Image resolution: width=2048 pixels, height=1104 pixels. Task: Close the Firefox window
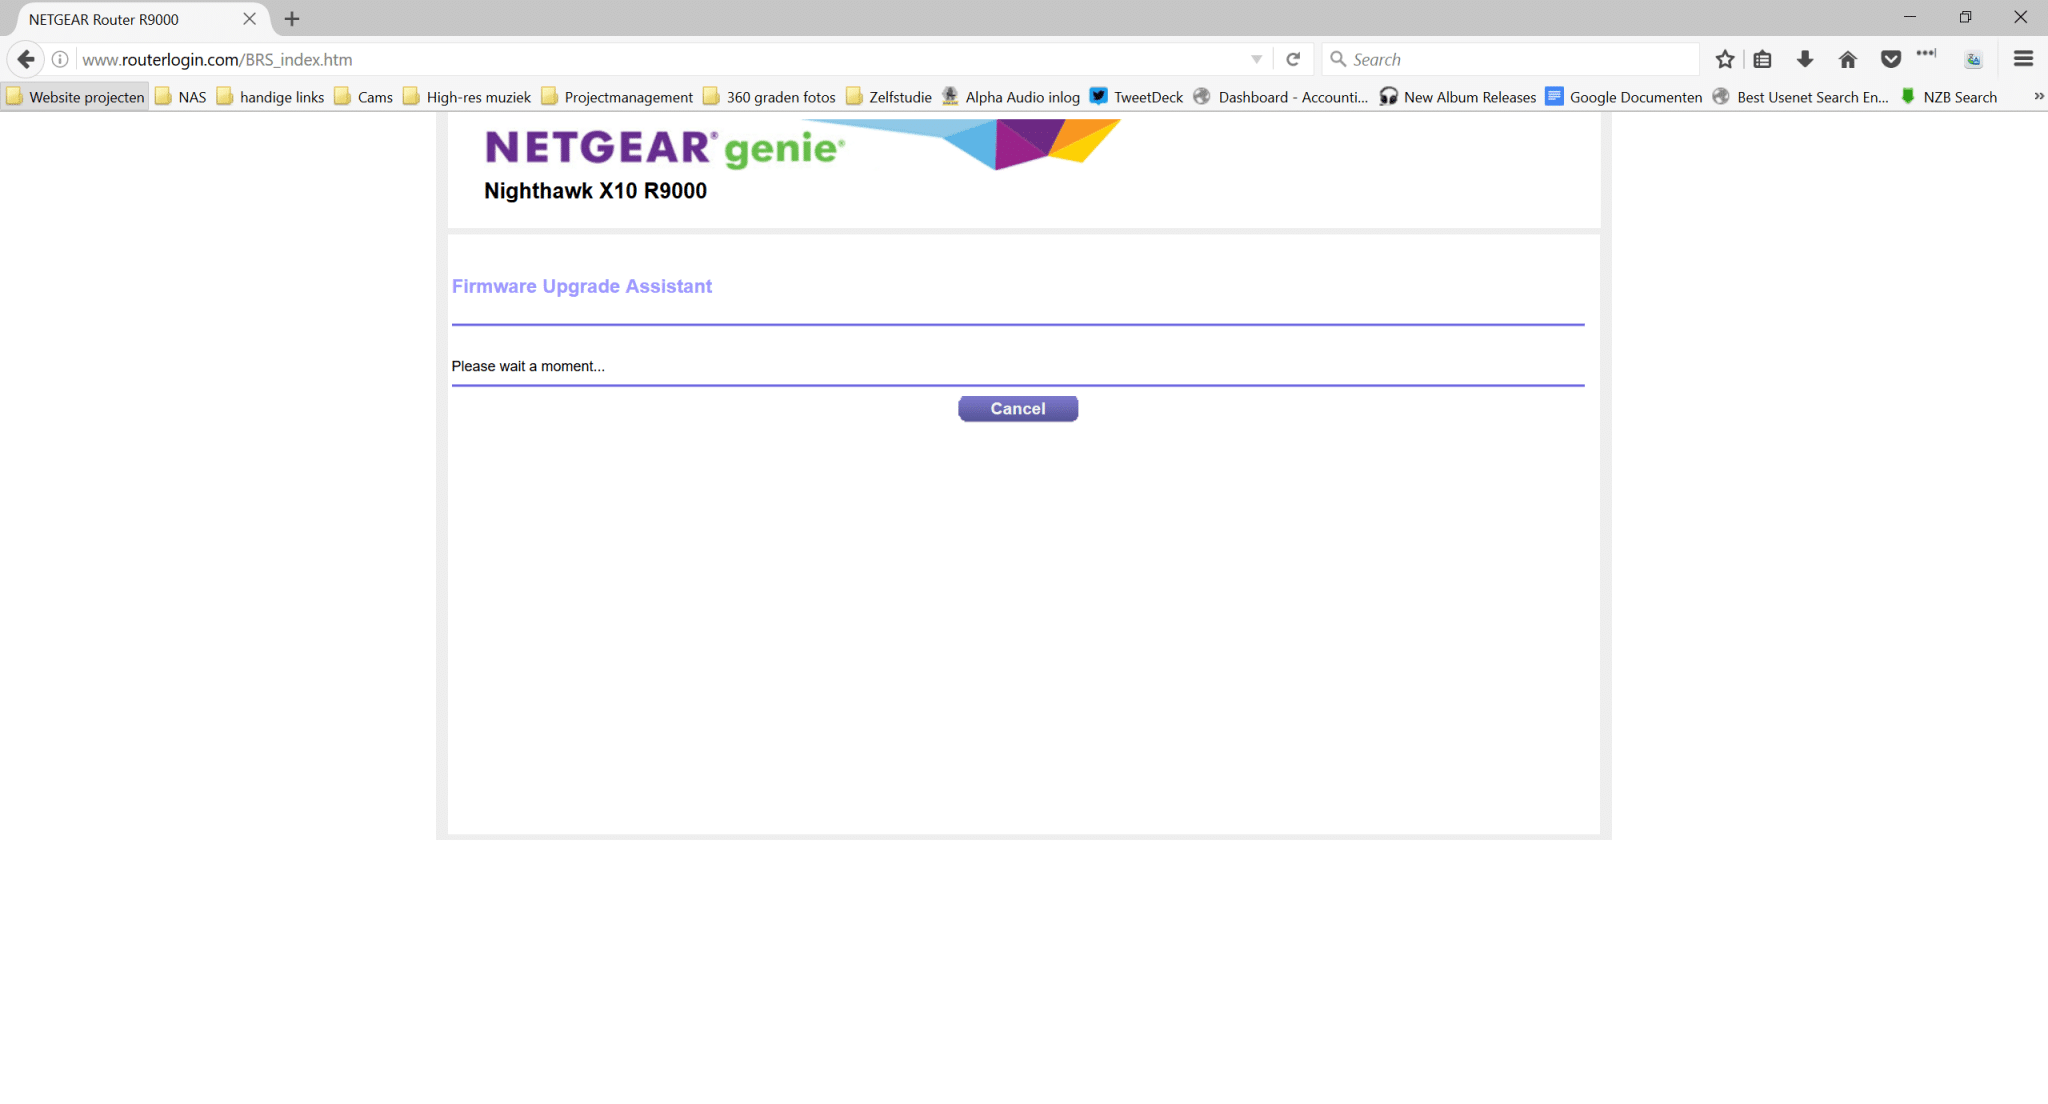(x=2021, y=17)
